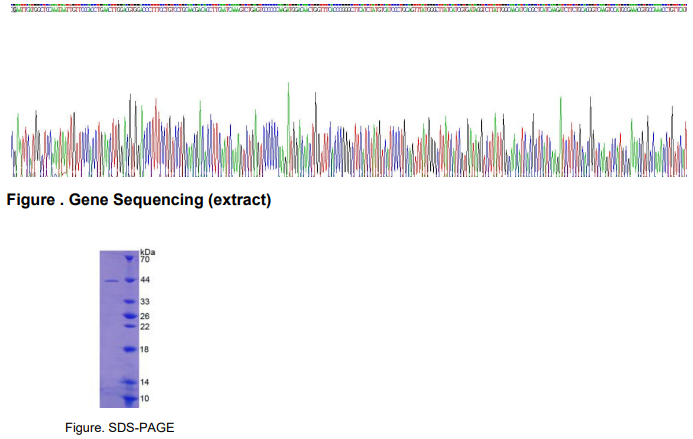Click the sample protein band near 44 kDa
This screenshot has height=439, width=693.
pyautogui.click(x=109, y=281)
